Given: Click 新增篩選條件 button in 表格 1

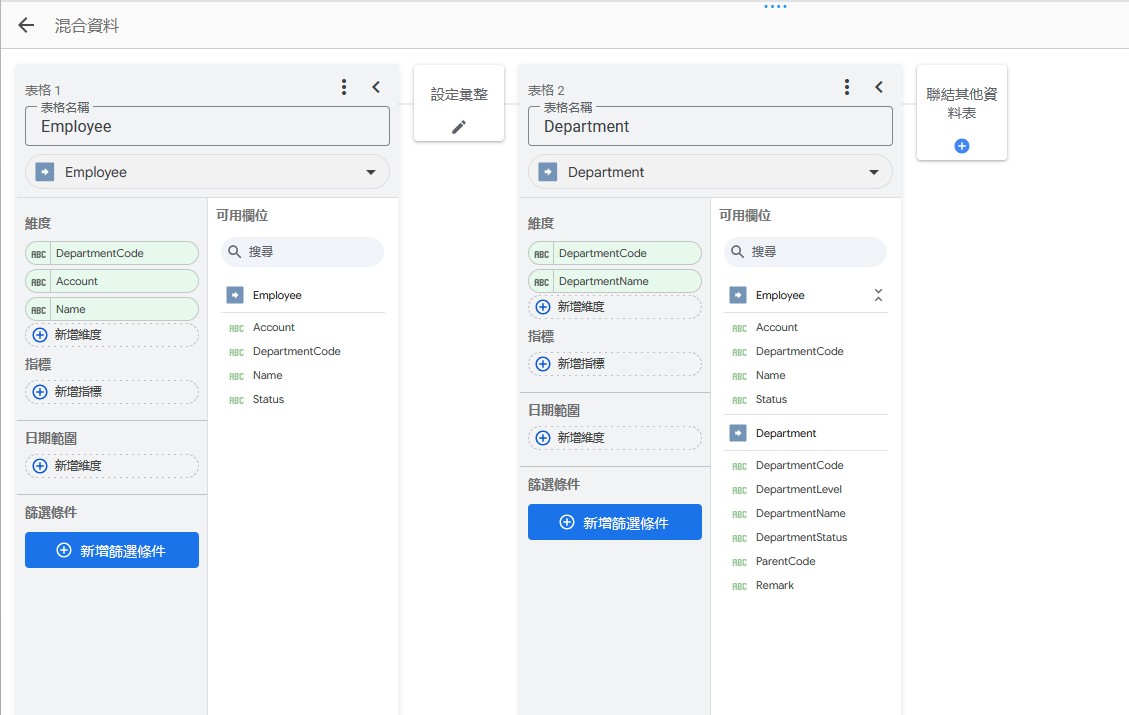Looking at the screenshot, I should (x=112, y=550).
